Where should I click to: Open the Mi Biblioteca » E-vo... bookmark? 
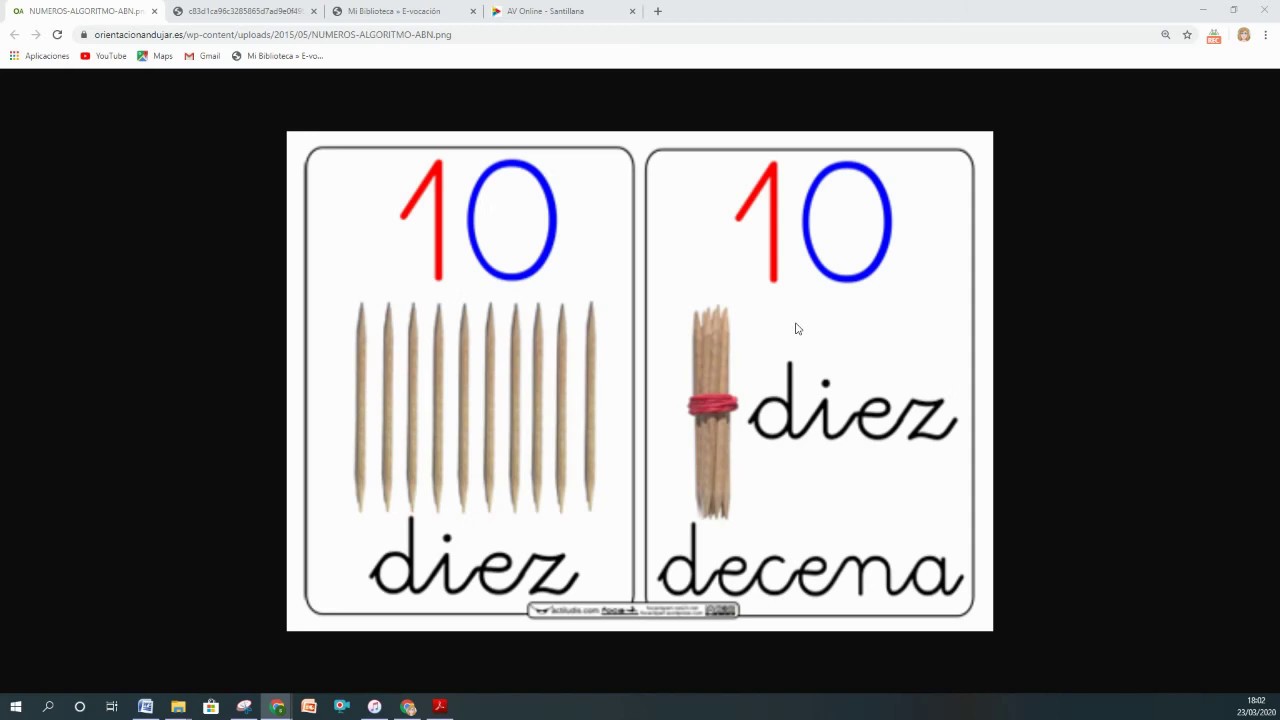click(x=277, y=56)
